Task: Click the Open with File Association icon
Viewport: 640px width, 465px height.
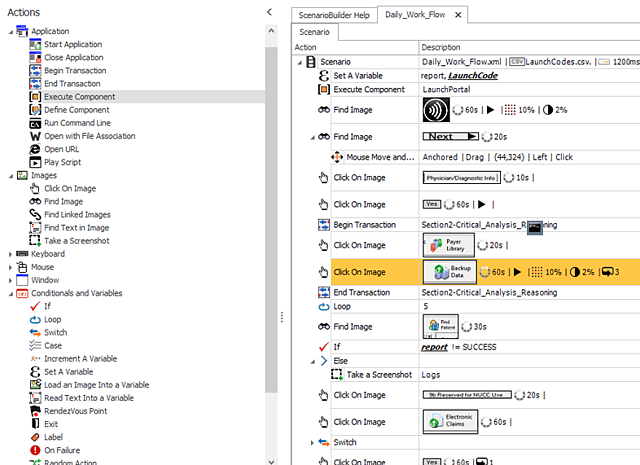Action: point(35,136)
